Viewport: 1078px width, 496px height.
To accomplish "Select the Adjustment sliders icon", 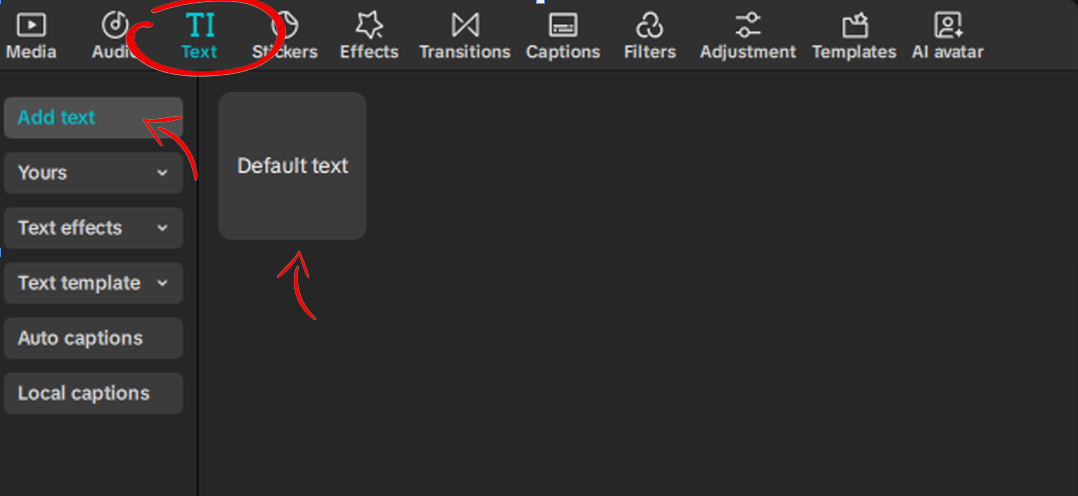I will [748, 26].
